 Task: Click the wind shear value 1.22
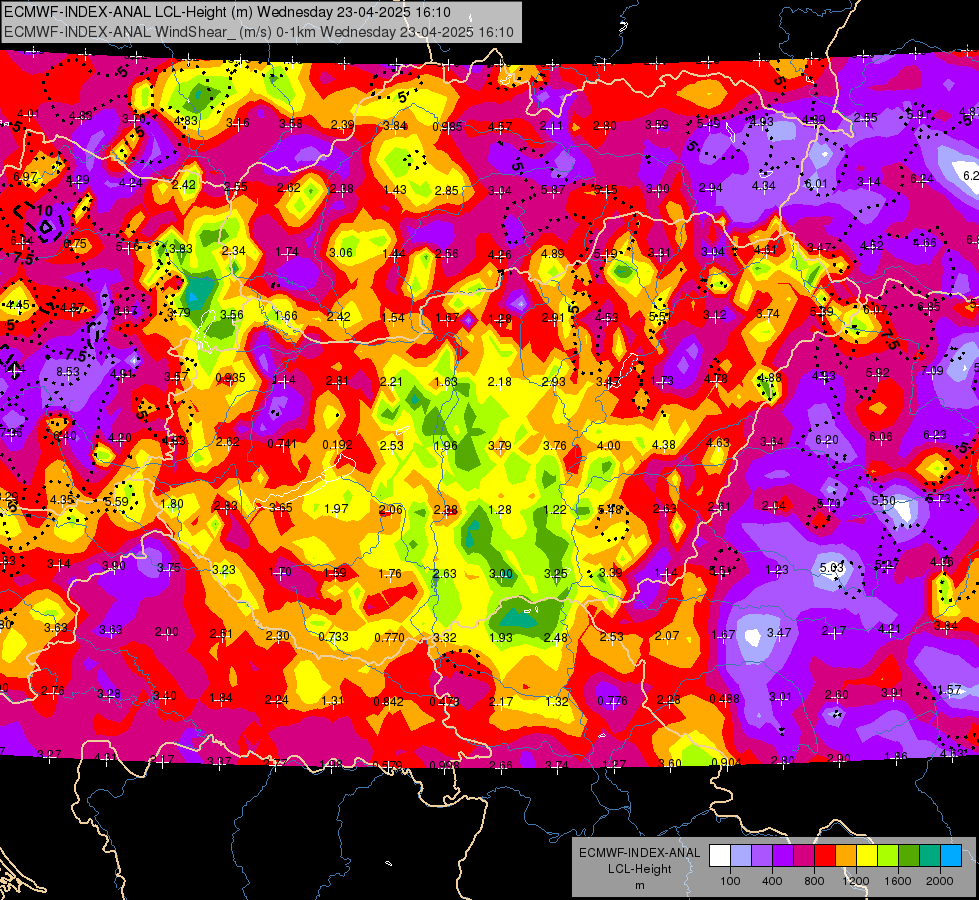tap(554, 510)
